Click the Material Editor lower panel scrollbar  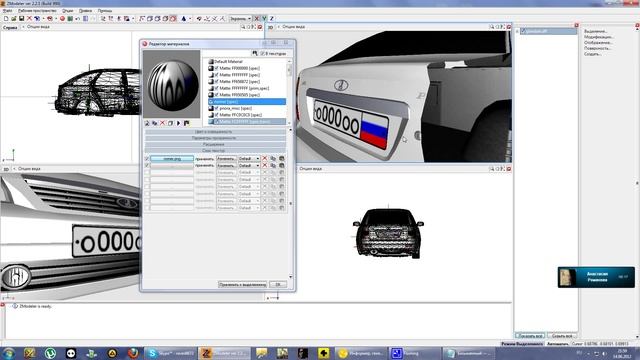[x=291, y=203]
